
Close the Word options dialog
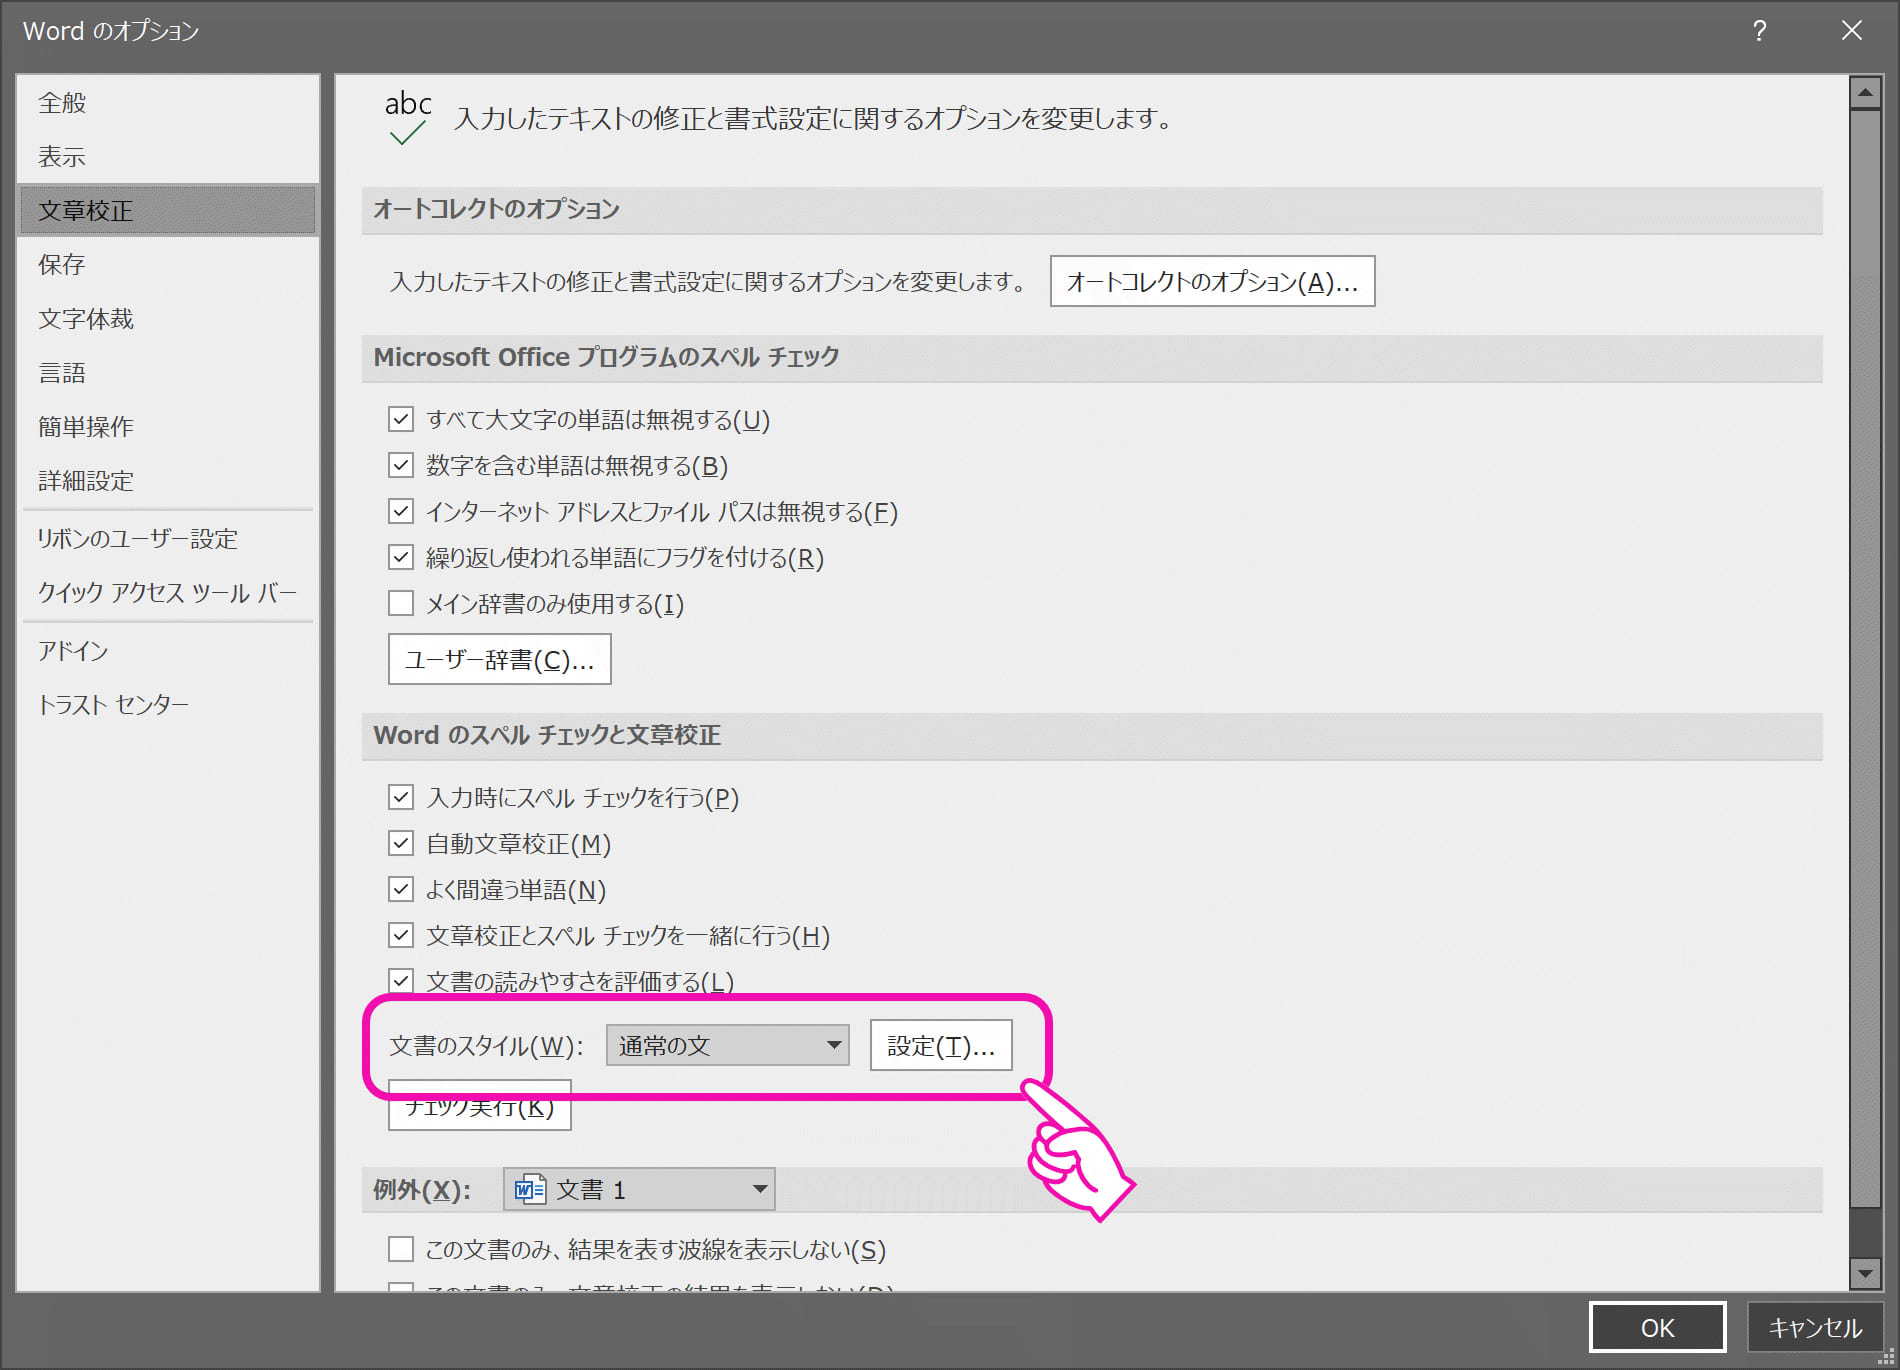click(1851, 31)
